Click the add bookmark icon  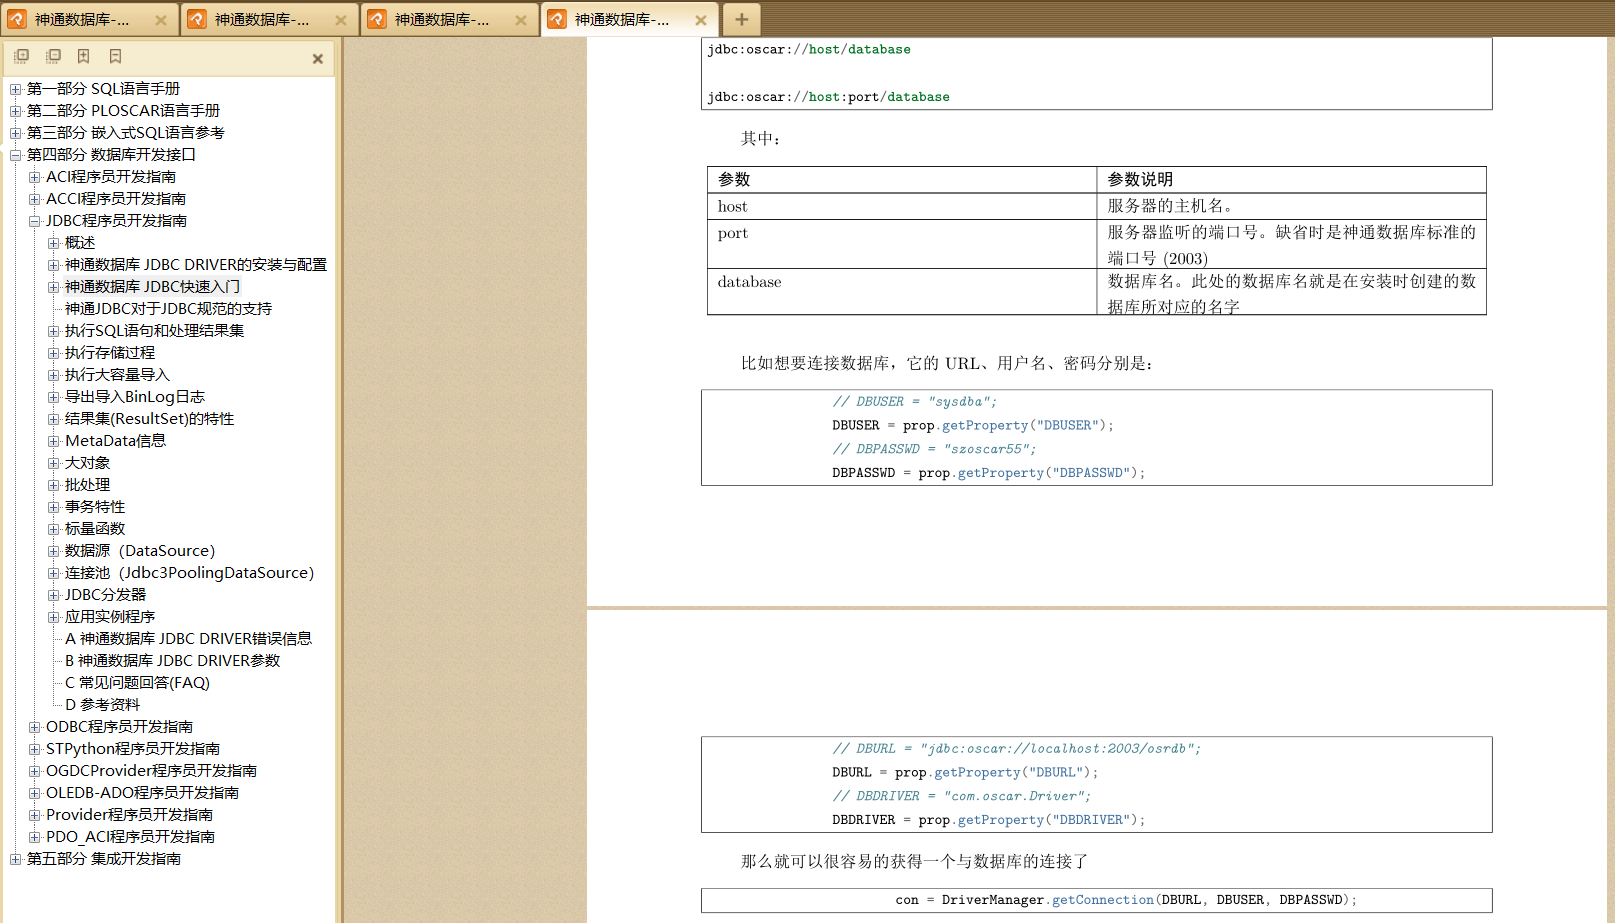coord(84,57)
